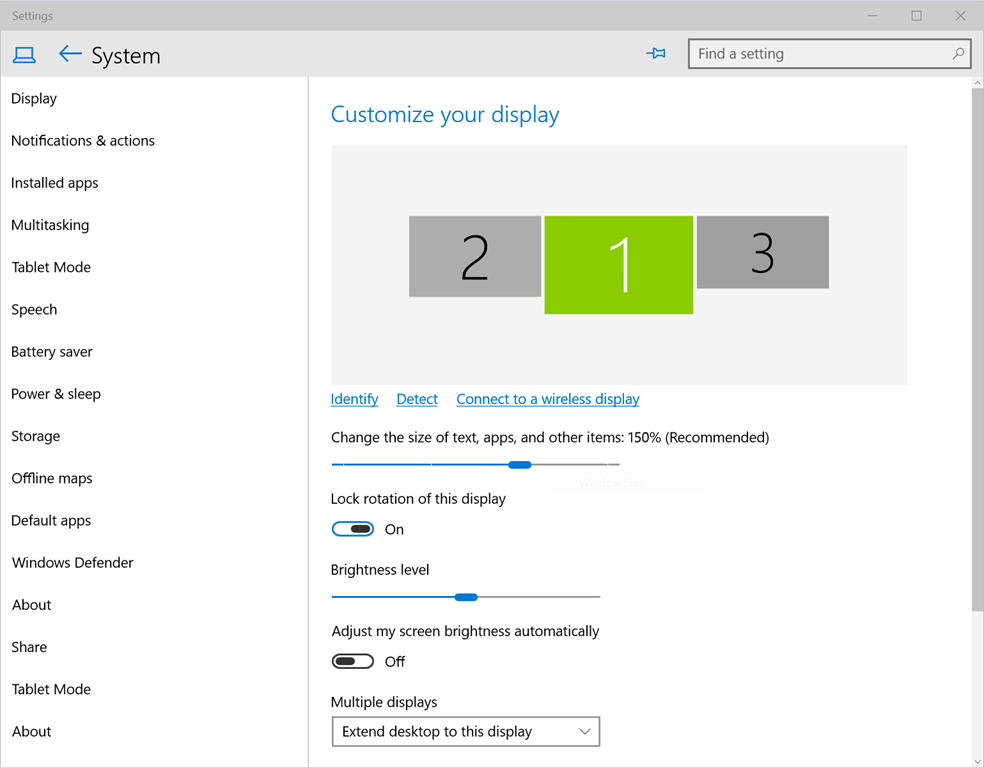Toggle Adjust my screen brightness automatically

pyautogui.click(x=353, y=661)
